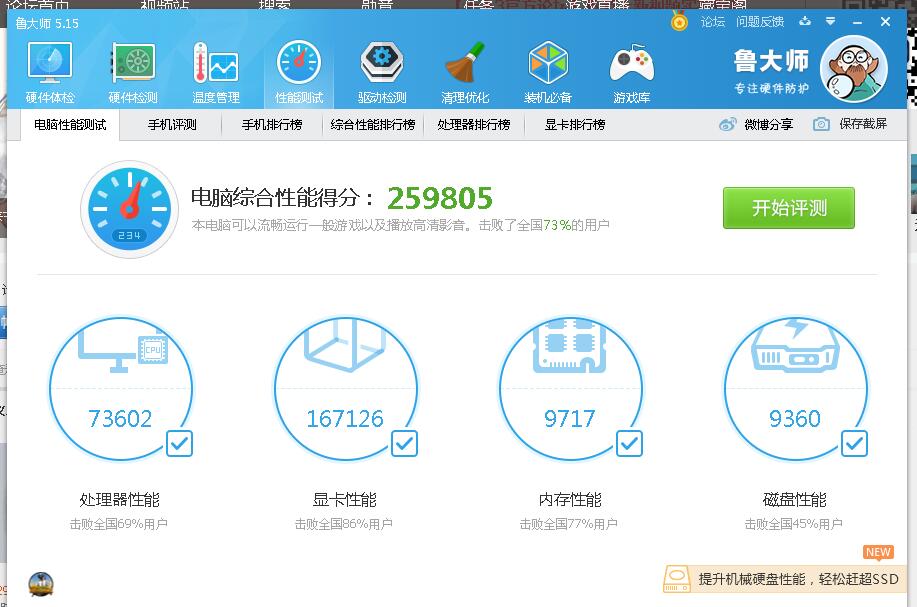Click the 内存性能 label
Image resolution: width=917 pixels, height=607 pixels.
(x=570, y=500)
